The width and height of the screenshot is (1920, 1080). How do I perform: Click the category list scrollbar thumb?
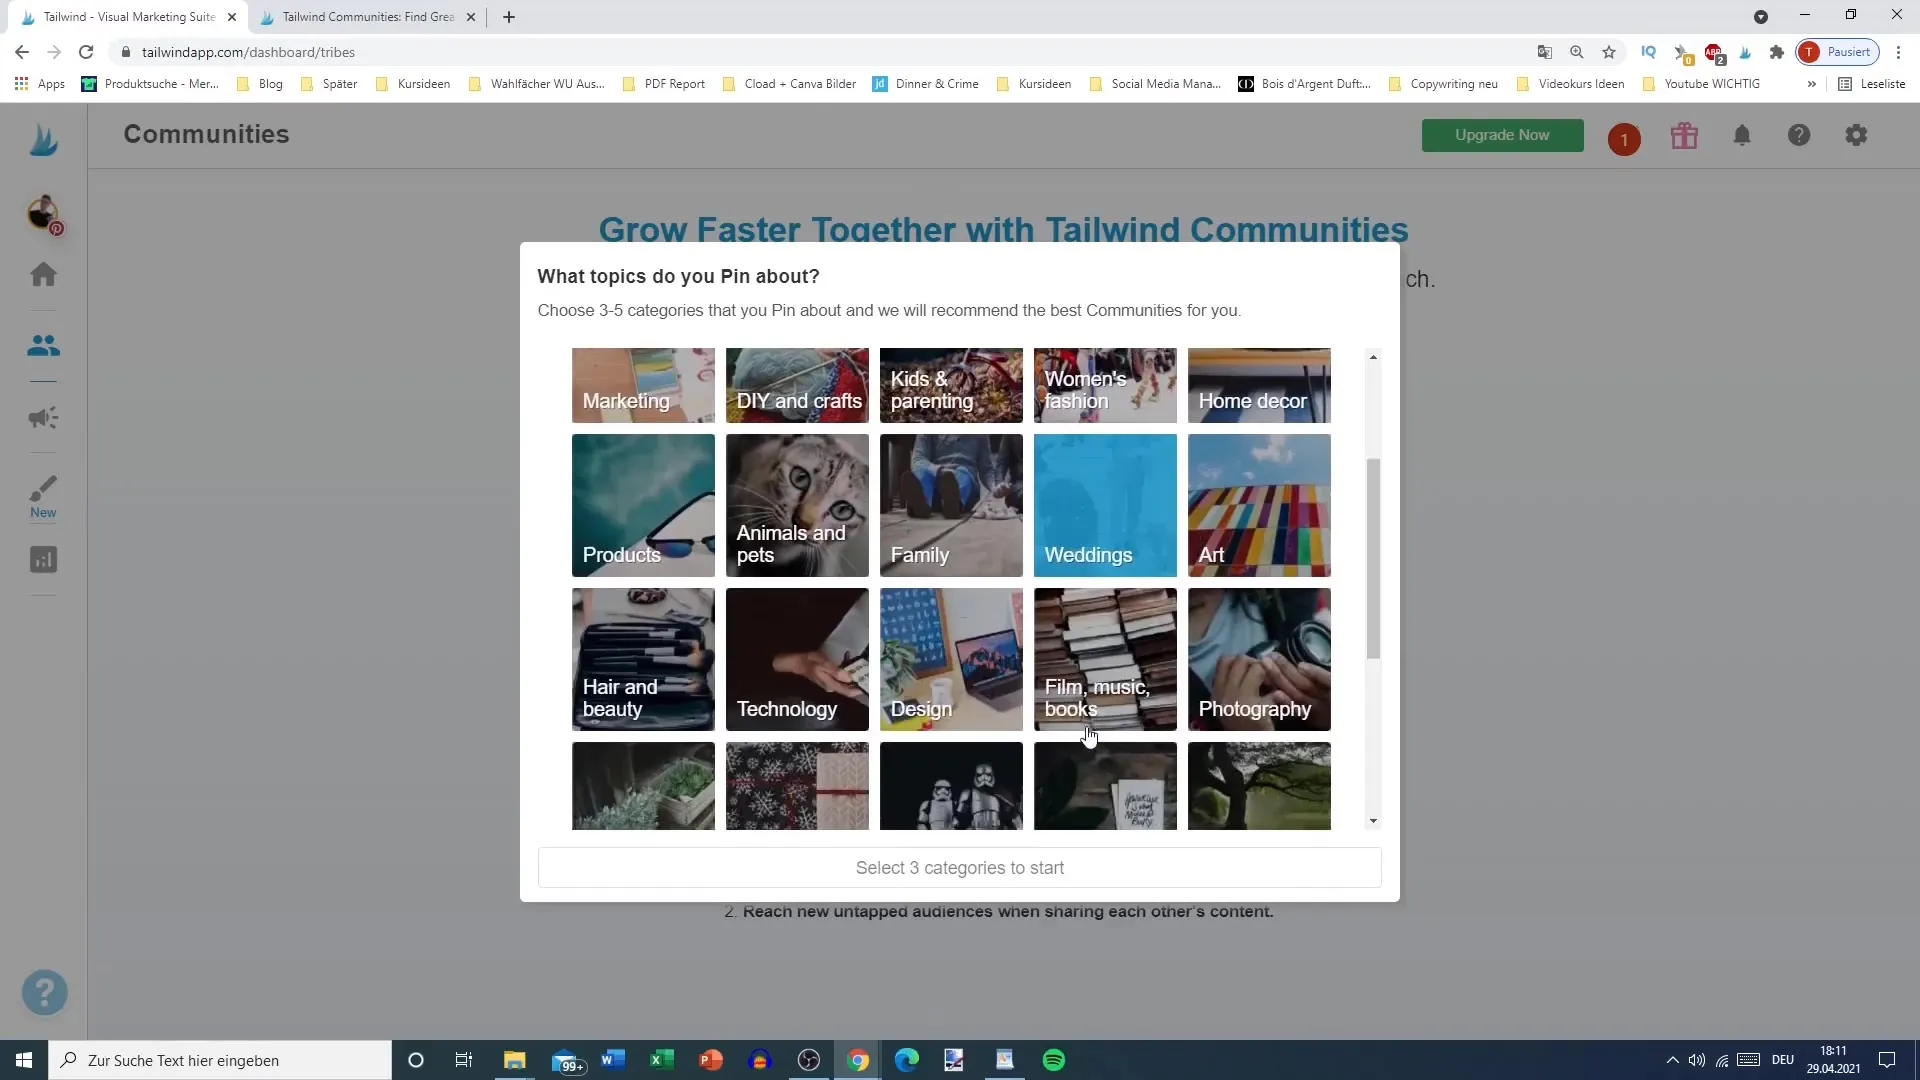click(1373, 559)
